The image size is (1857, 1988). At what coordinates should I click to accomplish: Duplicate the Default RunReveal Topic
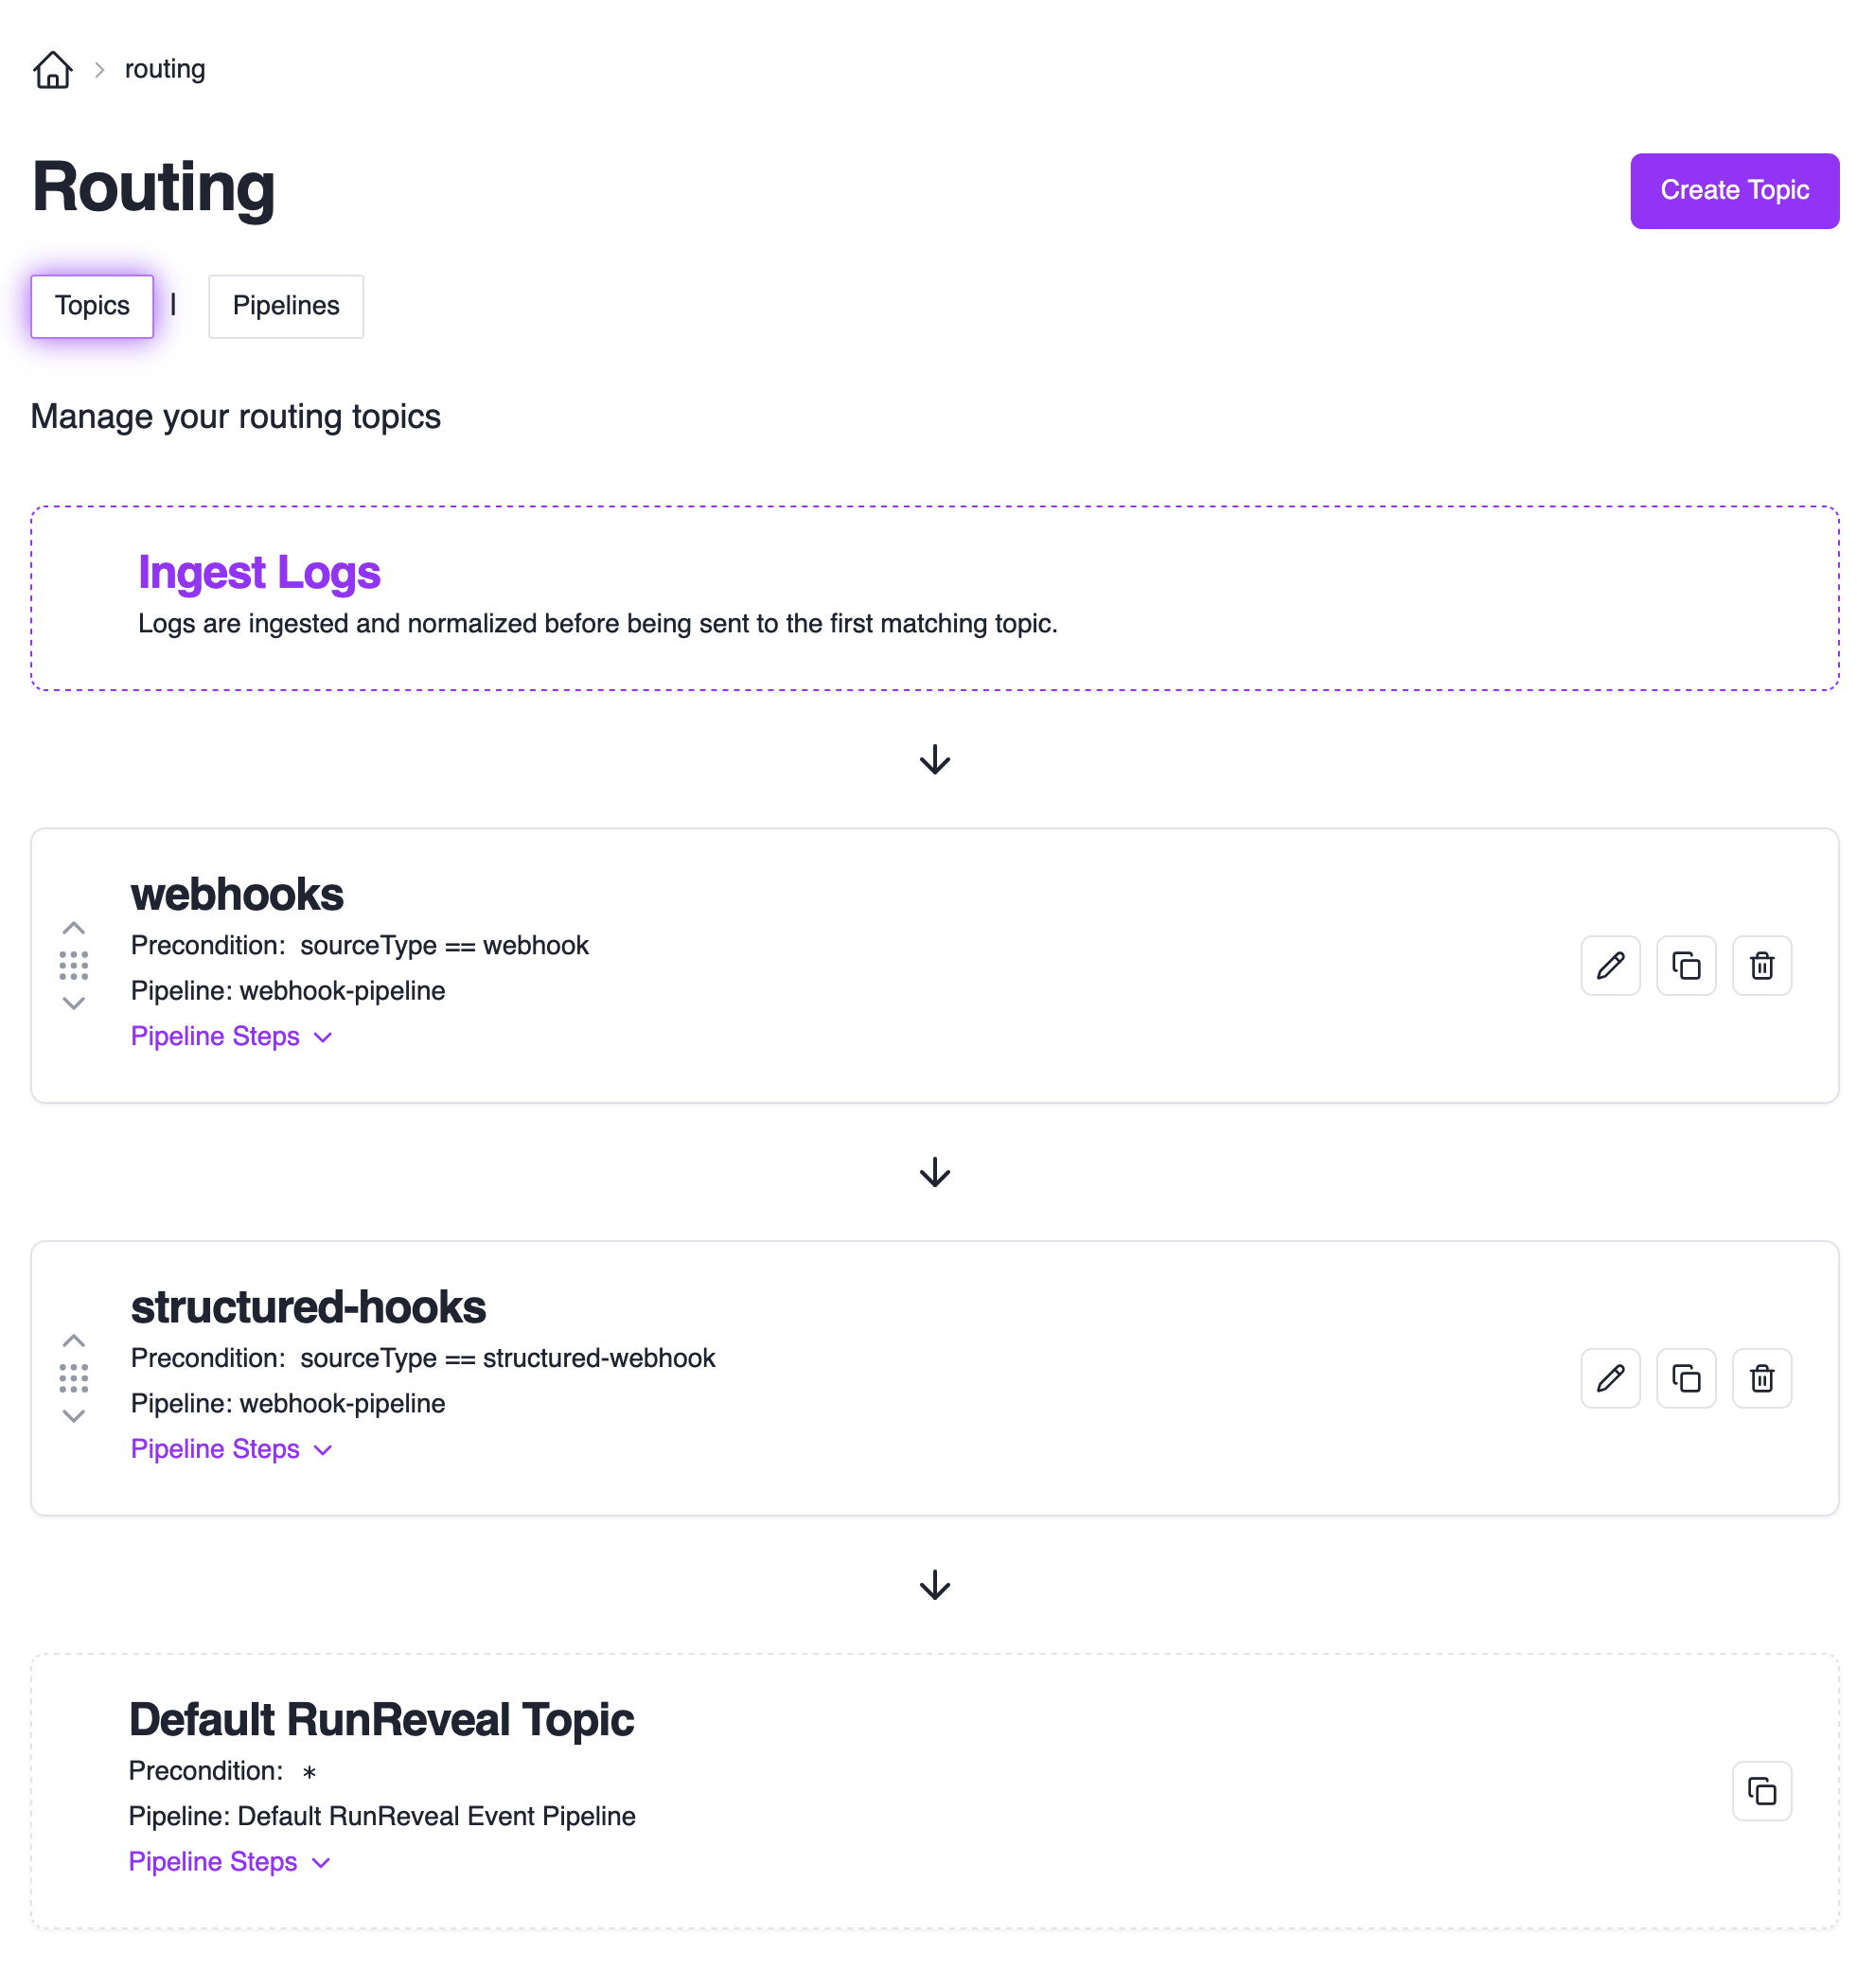[x=1760, y=1790]
